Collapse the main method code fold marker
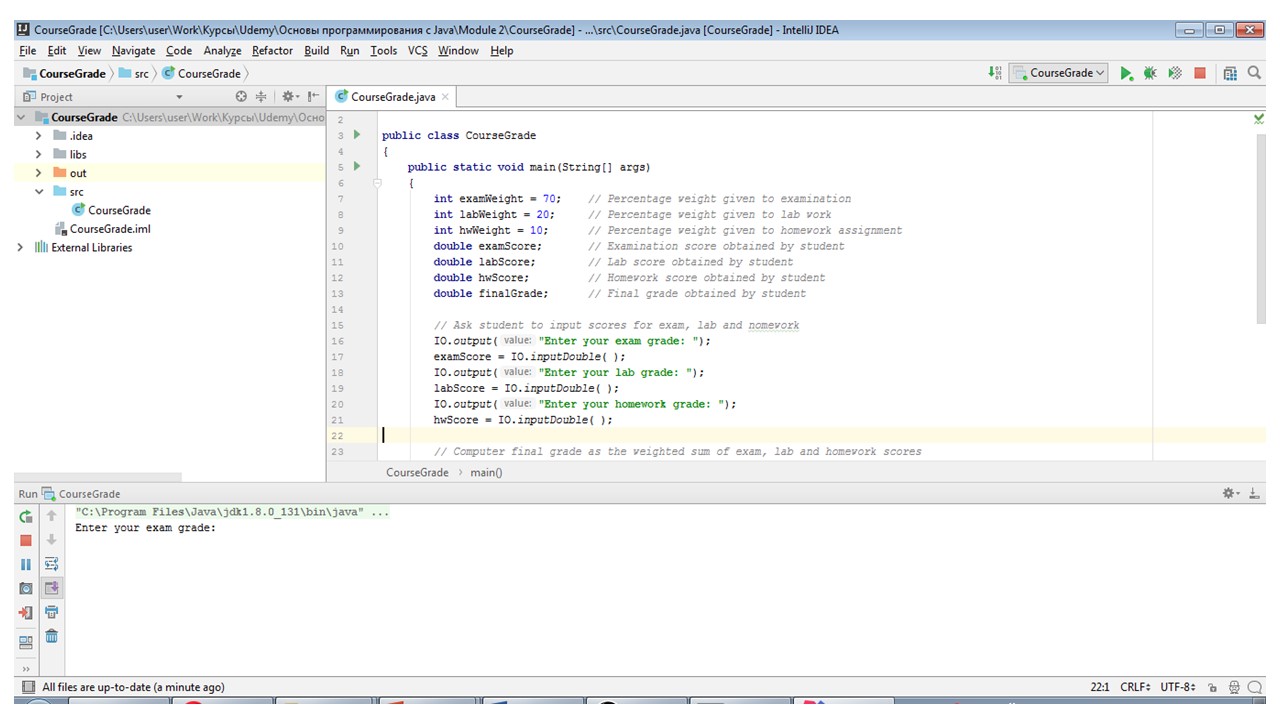This screenshot has height=720, width=1280. point(377,183)
